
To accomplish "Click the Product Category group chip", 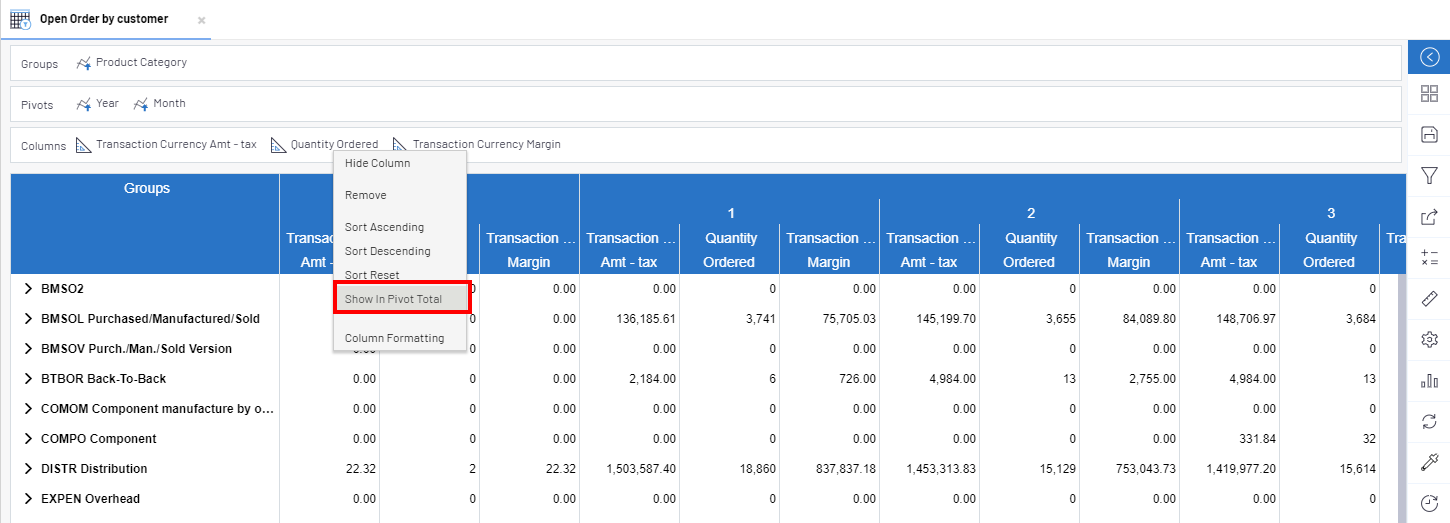I will point(140,62).
